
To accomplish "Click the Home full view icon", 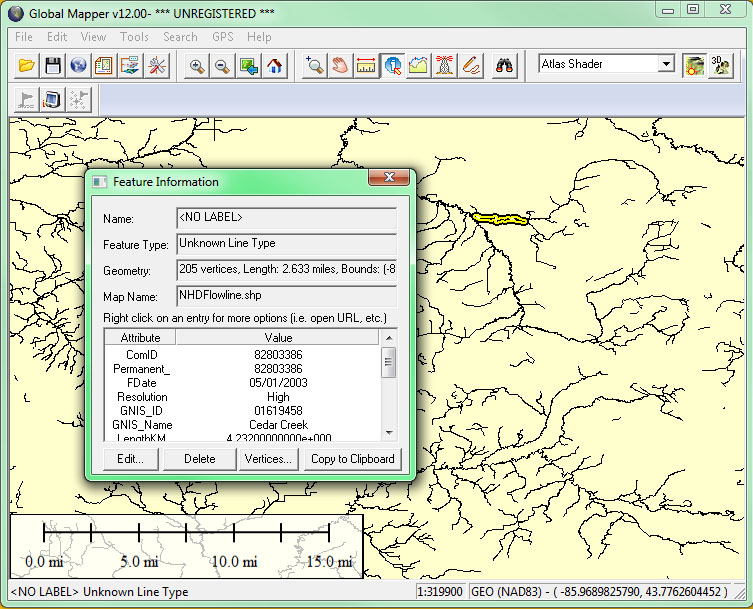I will coord(275,65).
